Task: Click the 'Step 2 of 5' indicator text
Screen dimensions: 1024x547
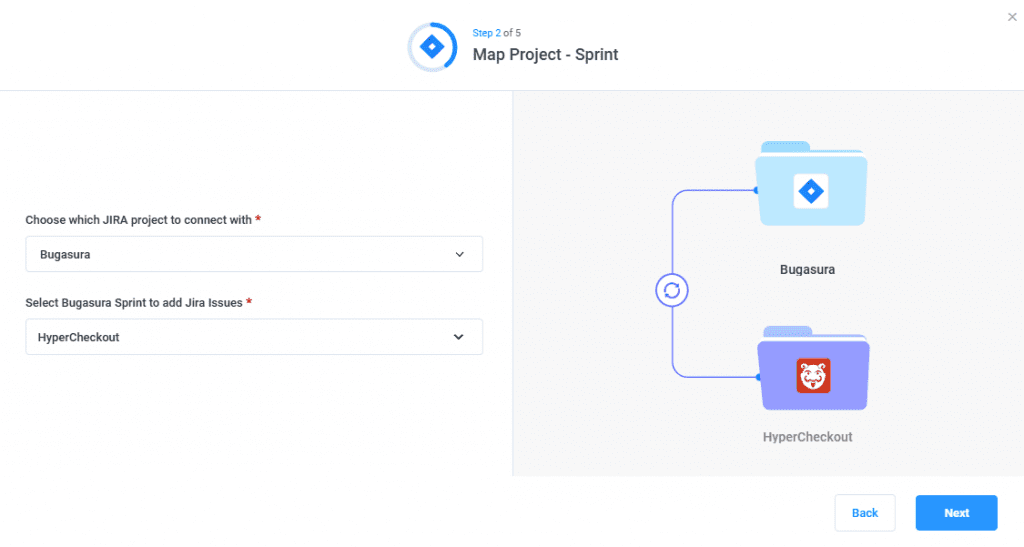Action: pos(496,33)
